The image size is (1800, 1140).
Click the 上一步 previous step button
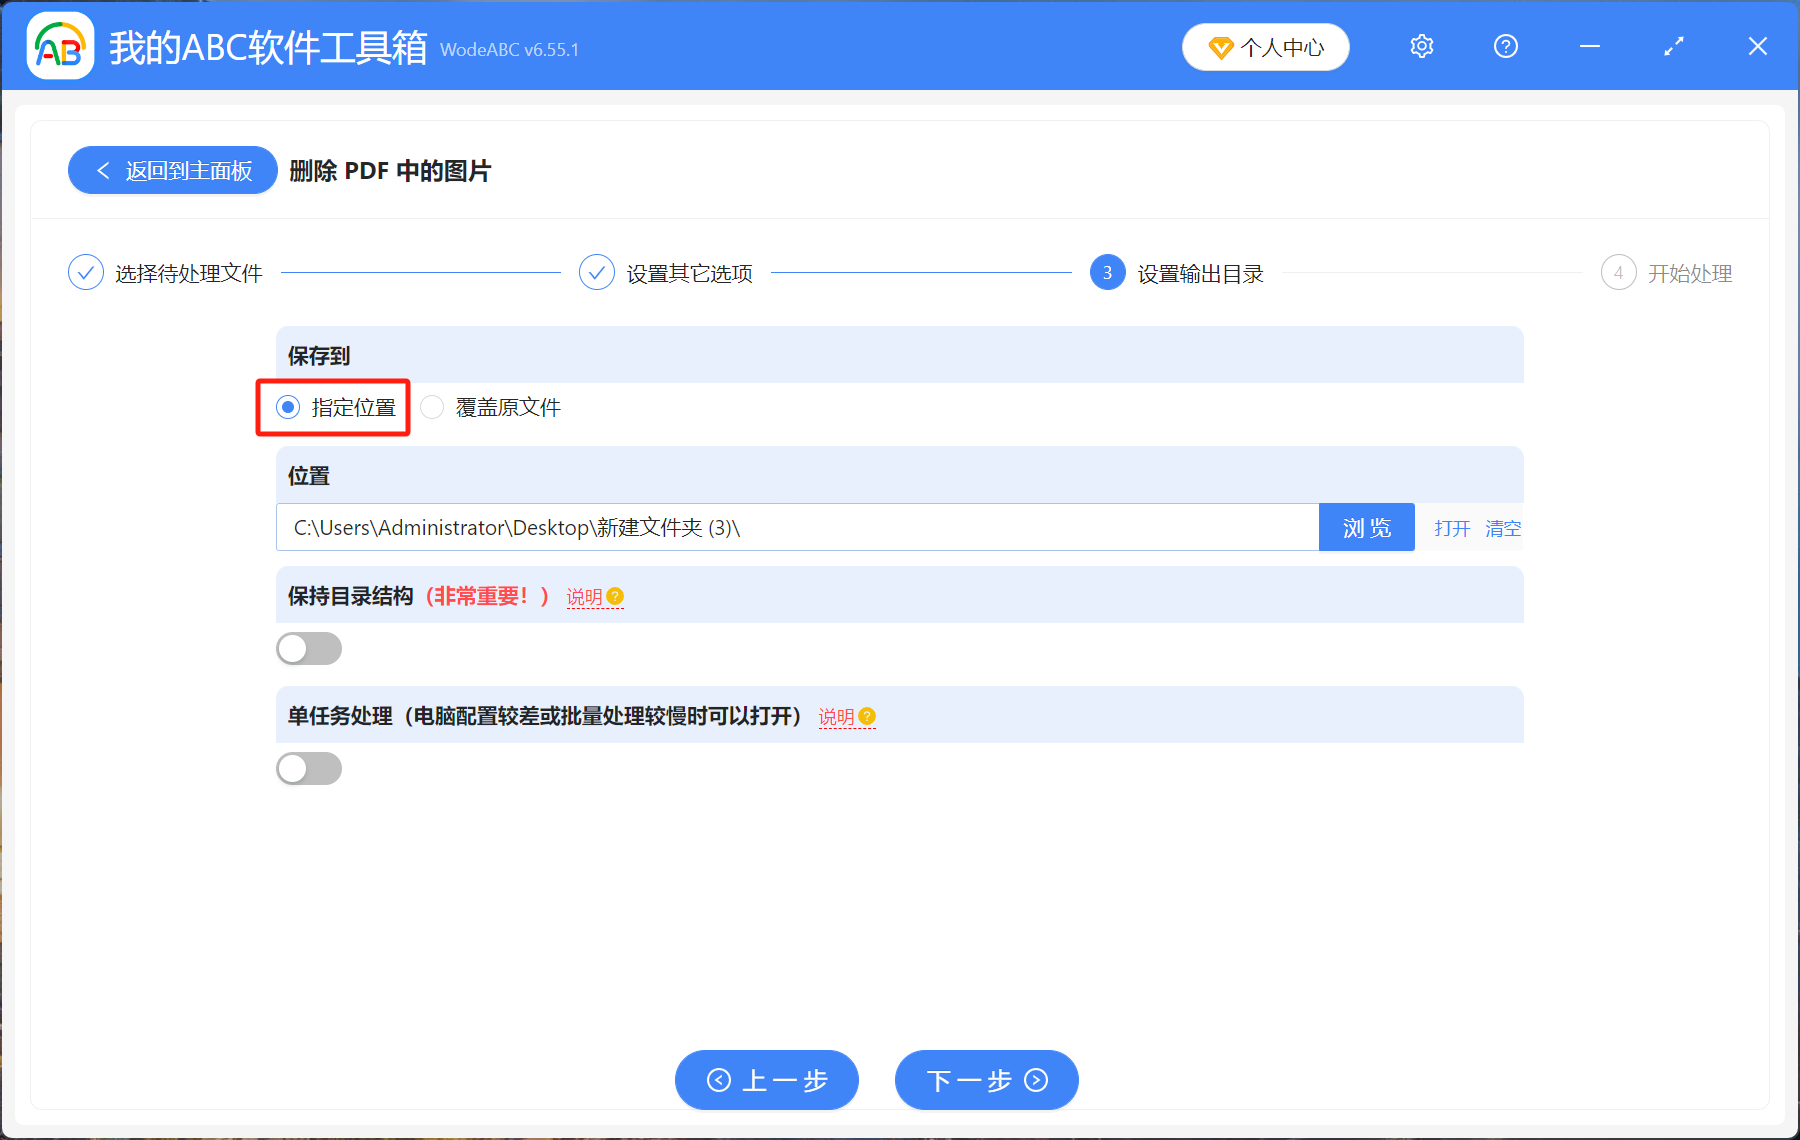(766, 1080)
